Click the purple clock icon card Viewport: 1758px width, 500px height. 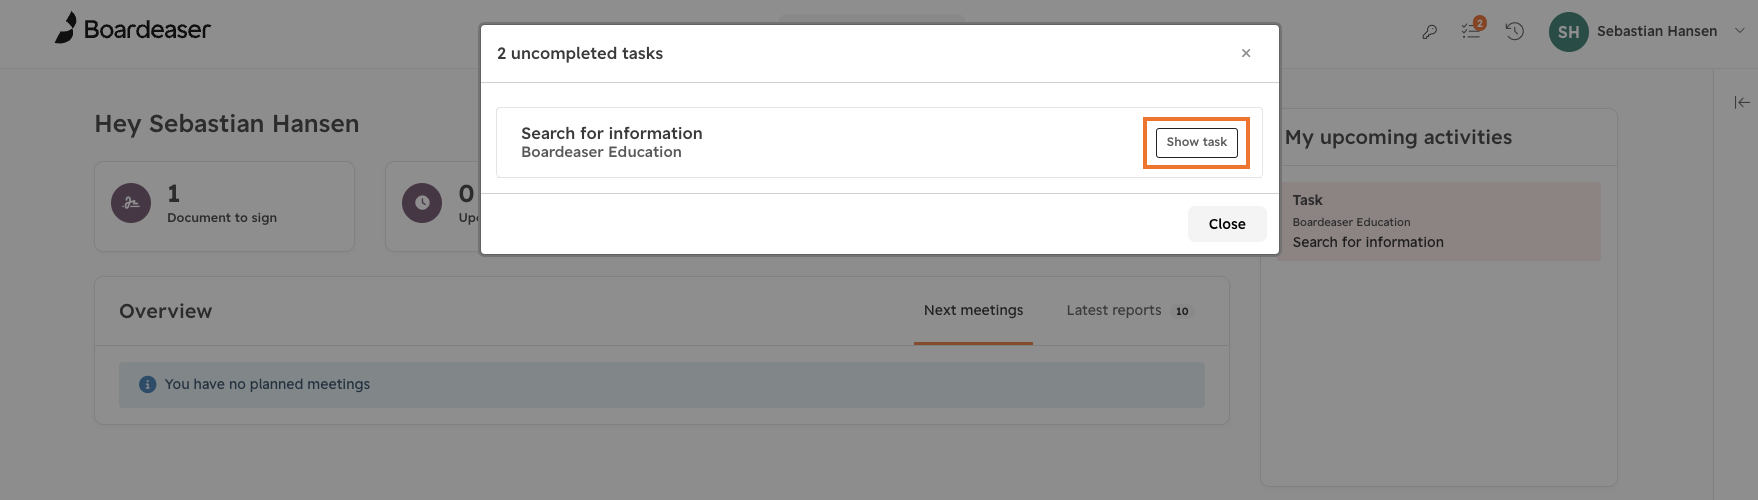(422, 203)
